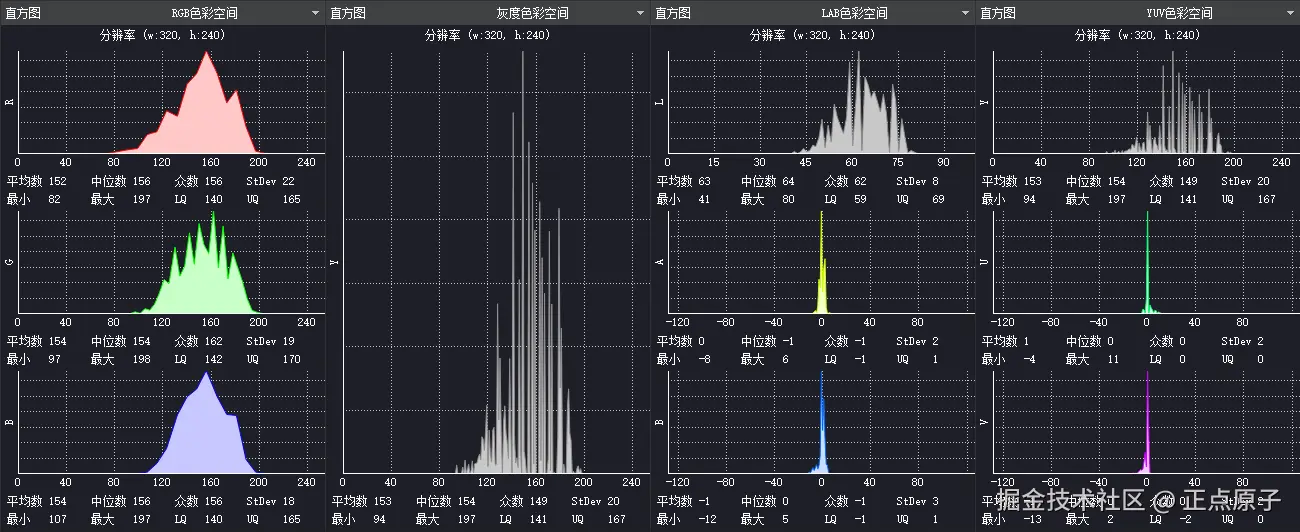Select the RGB B channel StDev 18 value
The image size is (1300, 532).
click(x=288, y=502)
